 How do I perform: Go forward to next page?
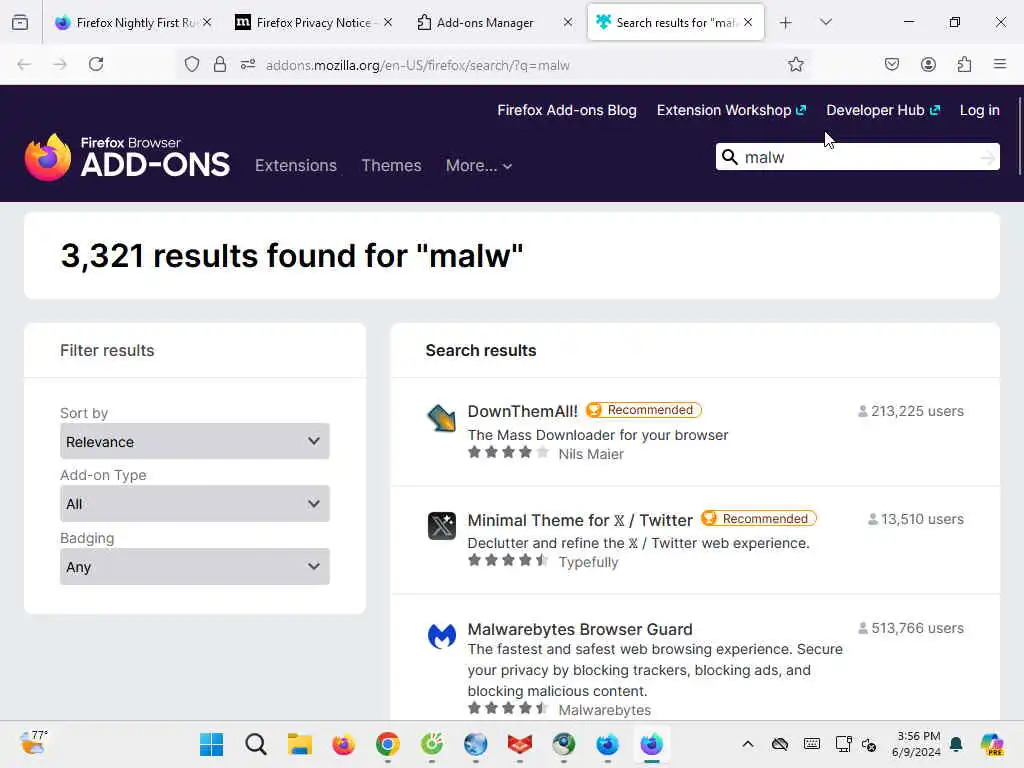[59, 64]
